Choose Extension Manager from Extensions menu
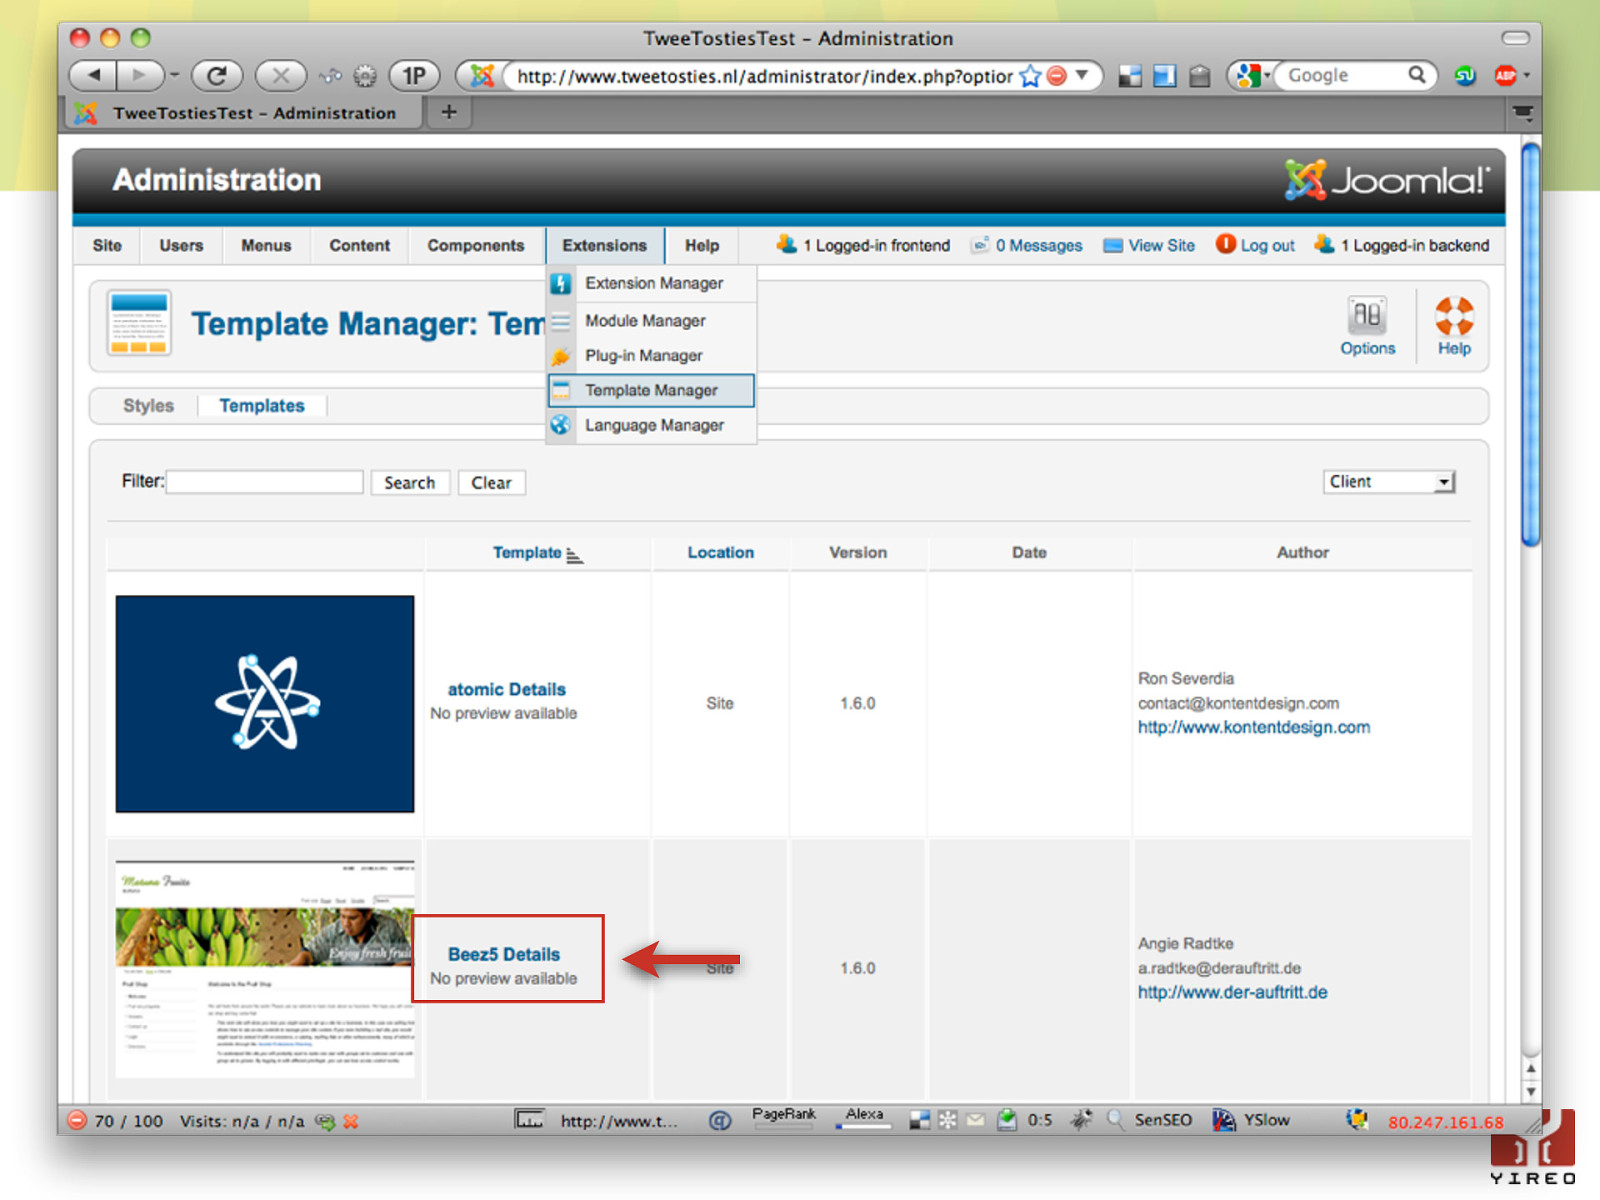The image size is (1600, 1200). [x=652, y=283]
